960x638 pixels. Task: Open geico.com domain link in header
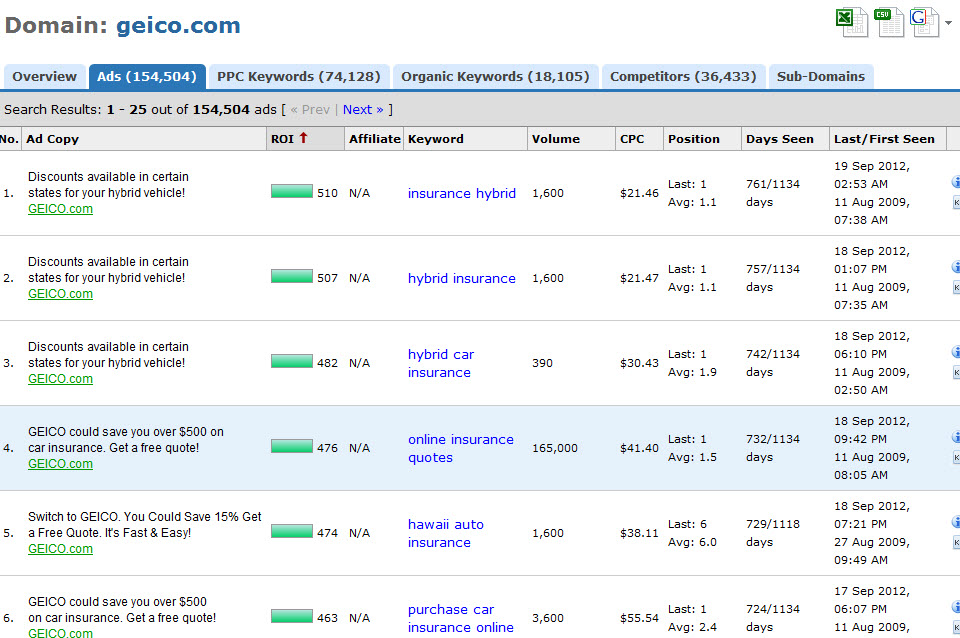178,25
